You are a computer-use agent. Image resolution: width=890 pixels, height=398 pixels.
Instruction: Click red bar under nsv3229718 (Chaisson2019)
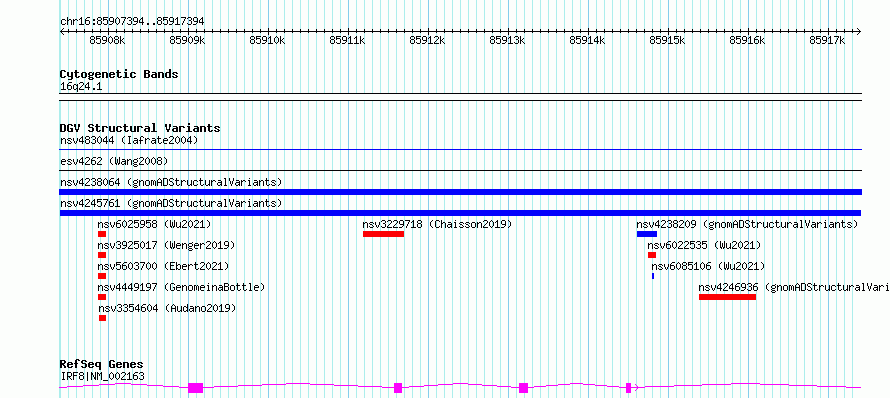pyautogui.click(x=384, y=234)
